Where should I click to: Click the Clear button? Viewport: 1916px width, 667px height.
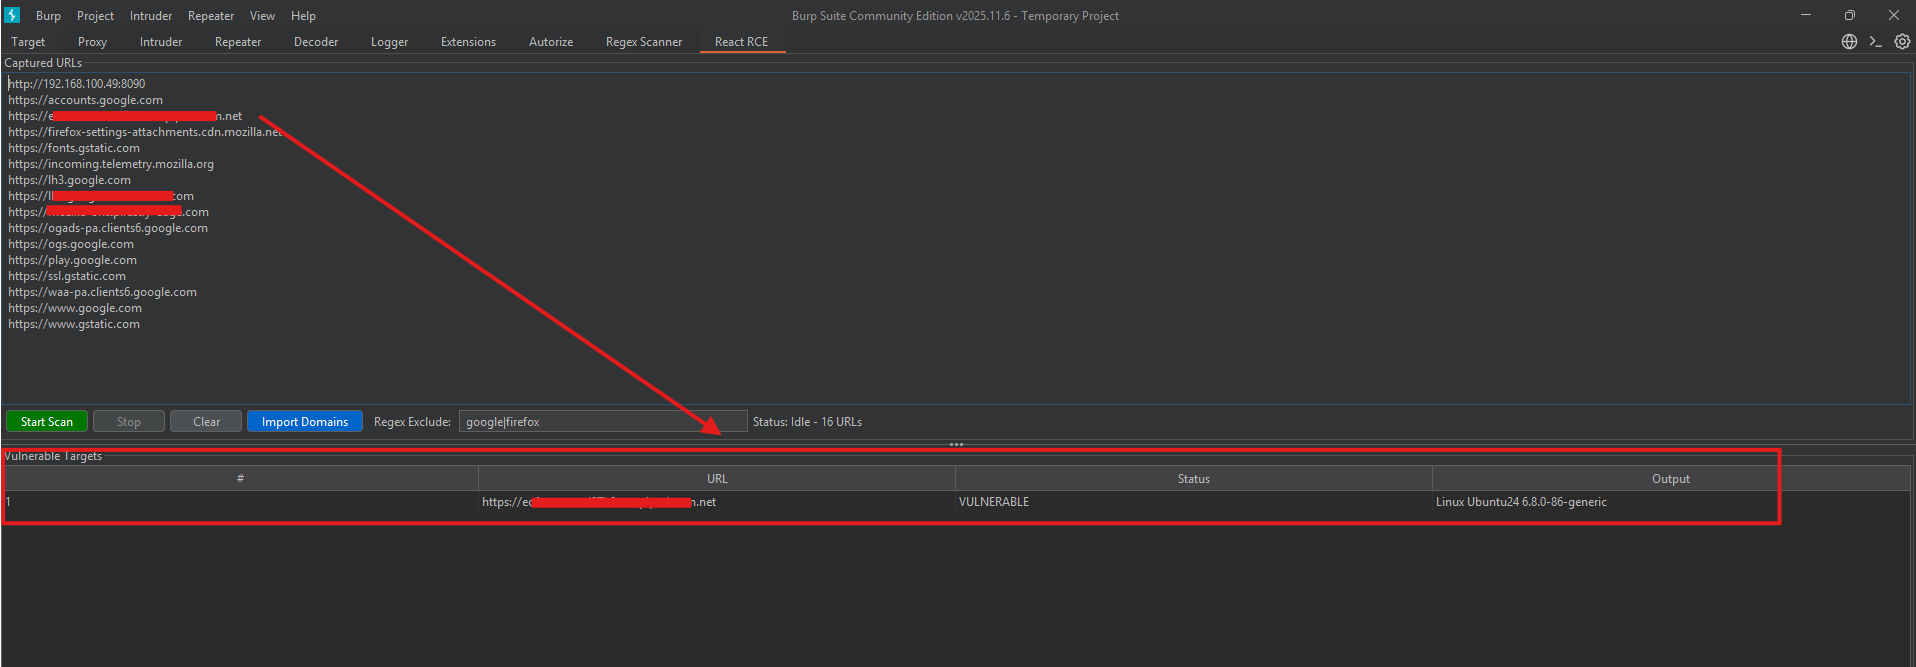206,422
